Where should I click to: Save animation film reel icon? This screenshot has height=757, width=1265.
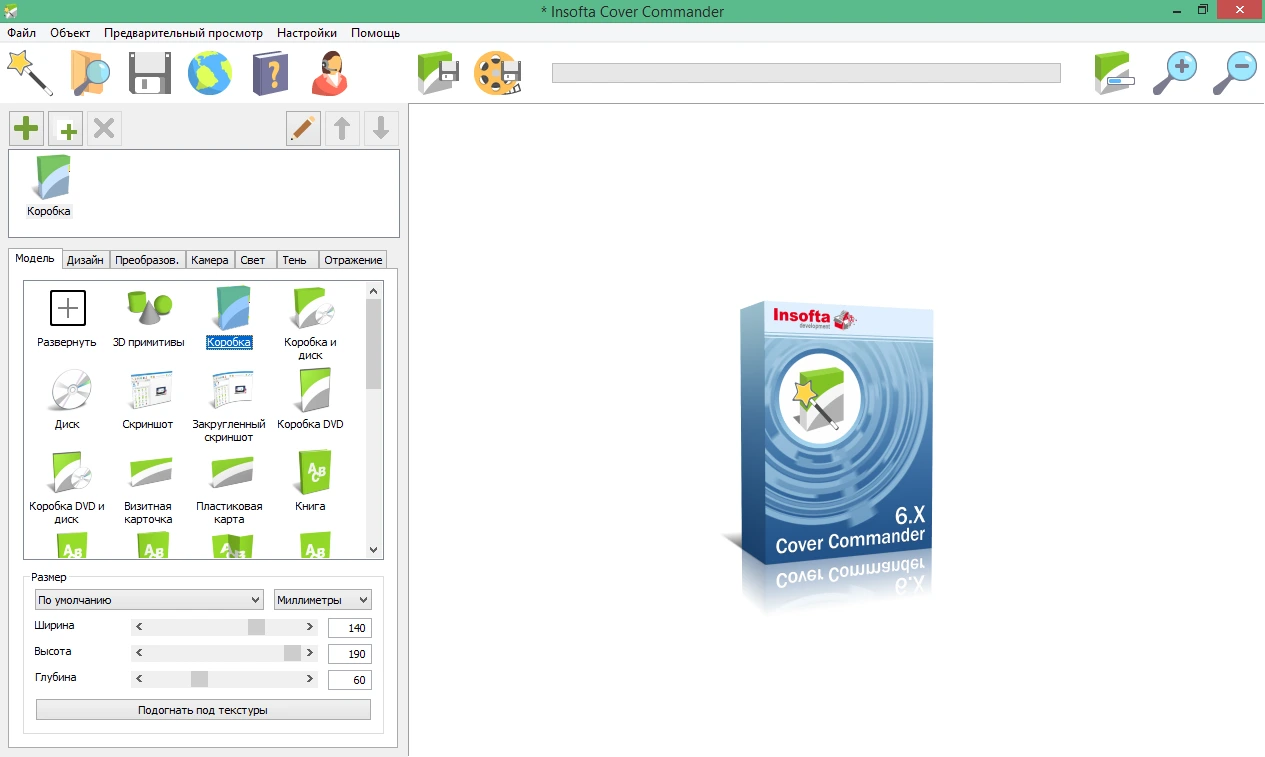point(498,73)
